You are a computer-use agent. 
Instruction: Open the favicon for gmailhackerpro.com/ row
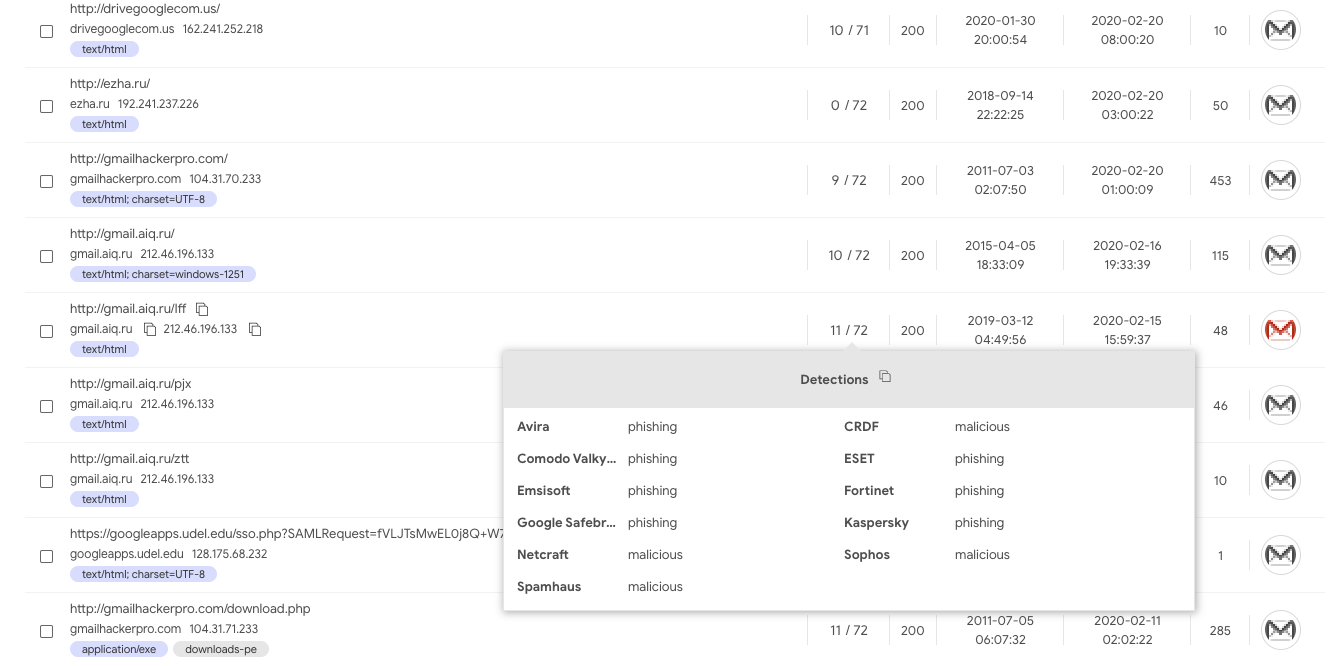point(1281,180)
